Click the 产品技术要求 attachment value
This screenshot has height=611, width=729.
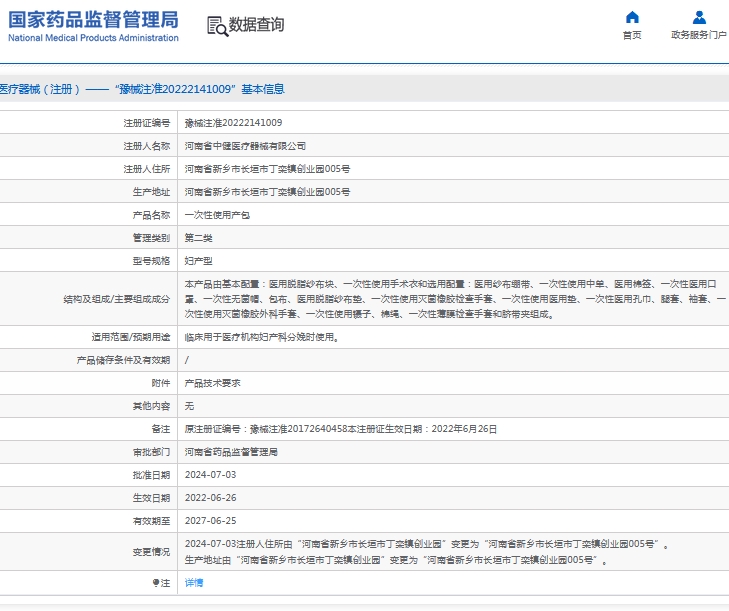(212, 383)
